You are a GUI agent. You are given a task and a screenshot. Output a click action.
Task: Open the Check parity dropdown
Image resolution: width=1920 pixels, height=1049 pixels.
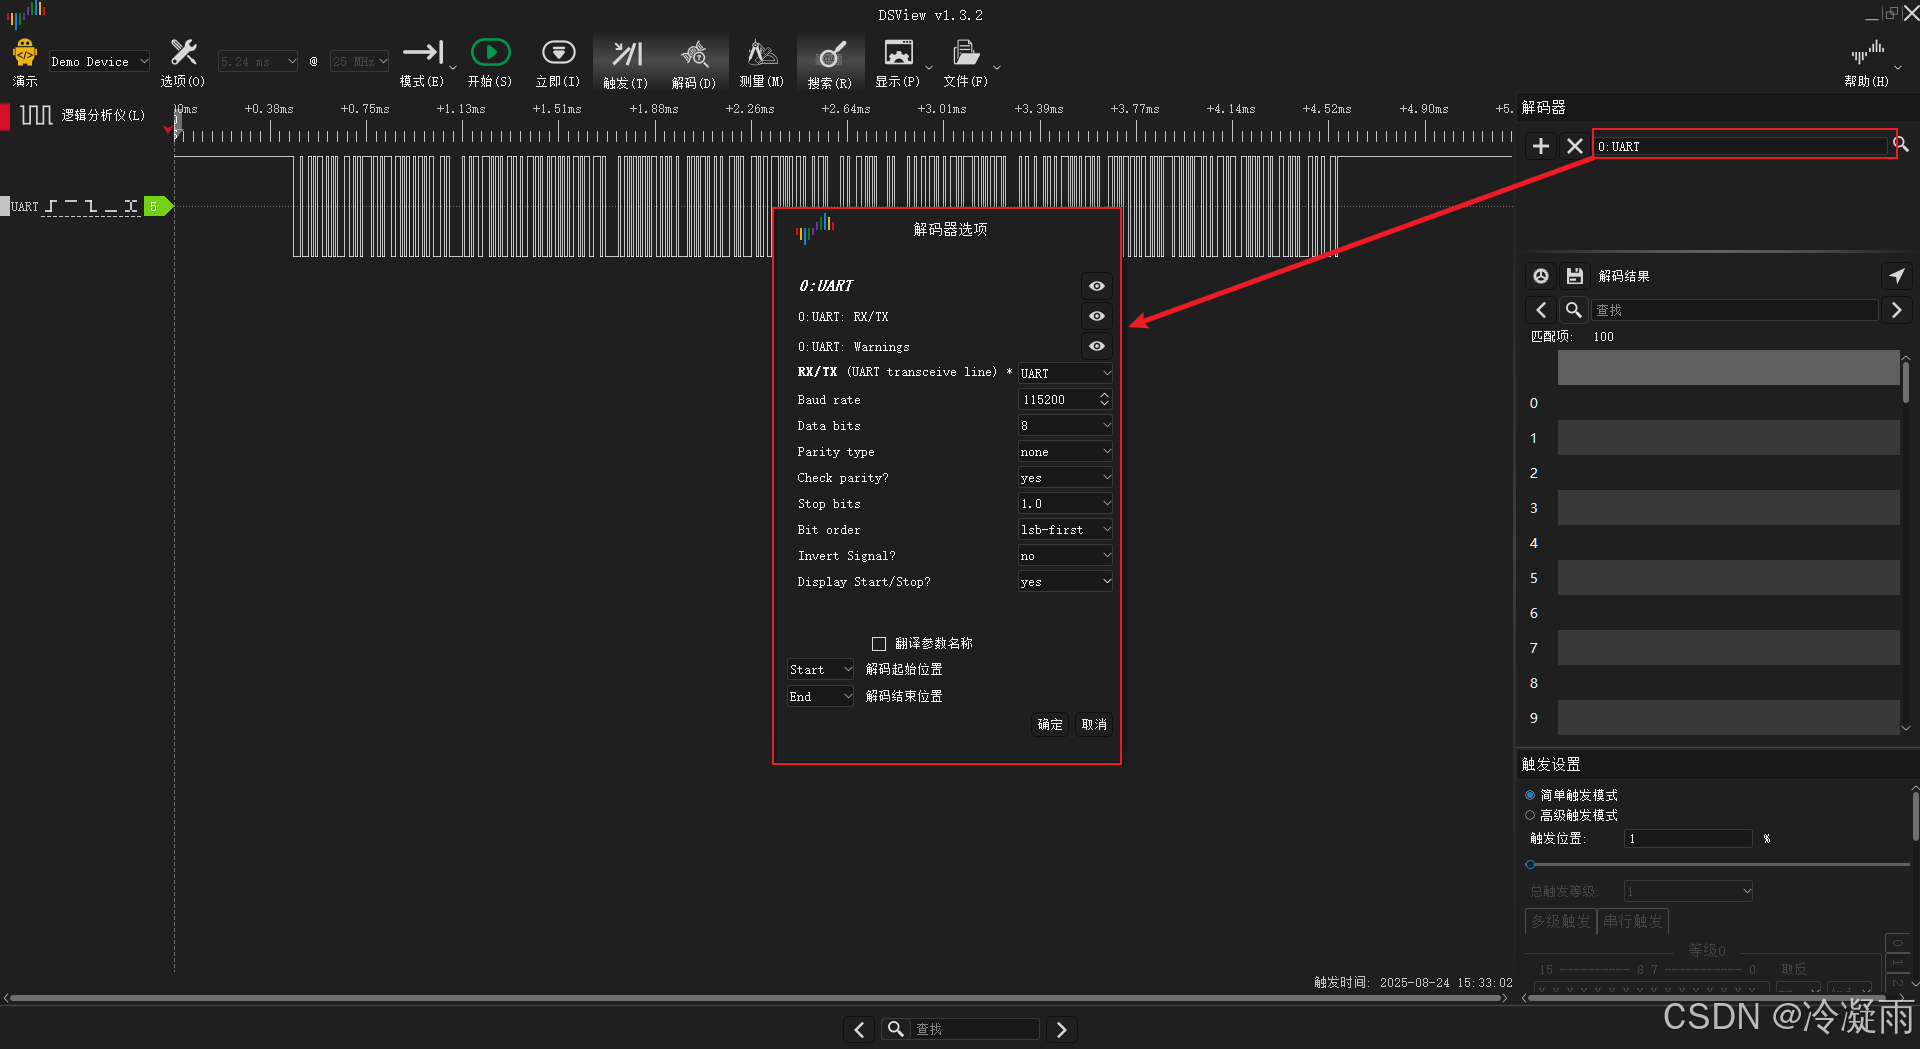pyautogui.click(x=1065, y=477)
